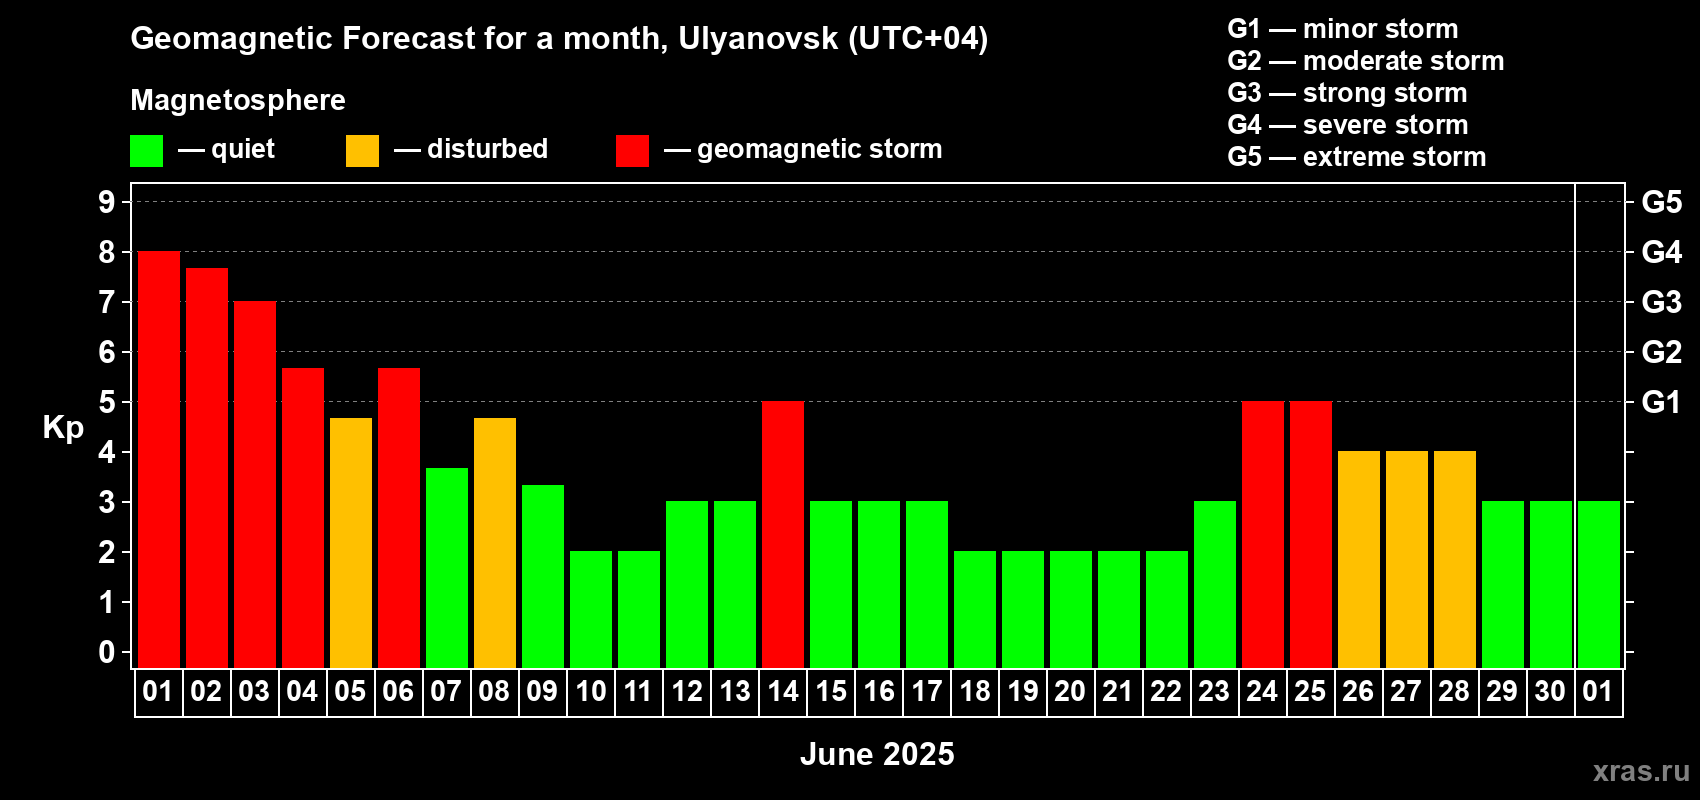This screenshot has width=1700, height=800.
Task: Select the orange bar for June 05
Action: coord(351,543)
